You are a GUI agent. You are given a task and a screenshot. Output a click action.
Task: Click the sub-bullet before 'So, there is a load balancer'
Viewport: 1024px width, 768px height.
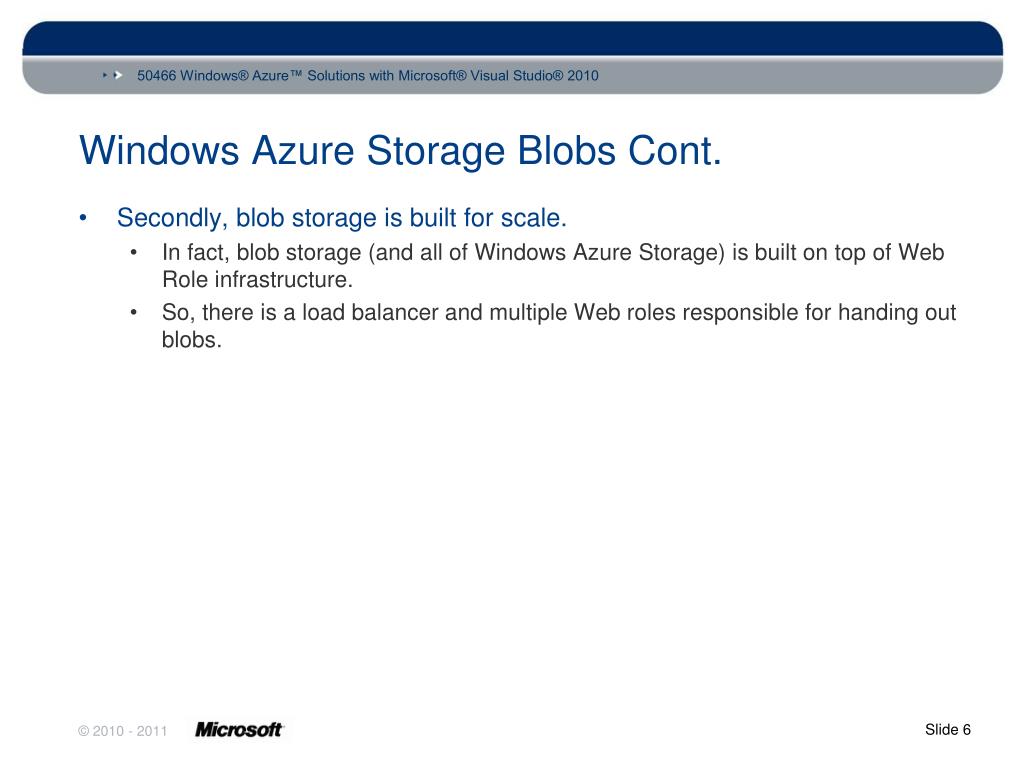tap(134, 312)
